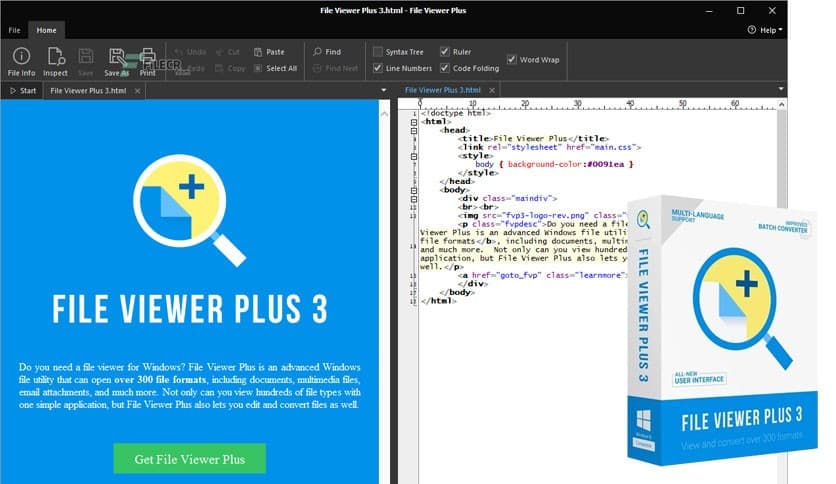This screenshot has width=836, height=484.
Task: Close the left File Viewer Plus 3.html tab
Action: pyautogui.click(x=138, y=90)
